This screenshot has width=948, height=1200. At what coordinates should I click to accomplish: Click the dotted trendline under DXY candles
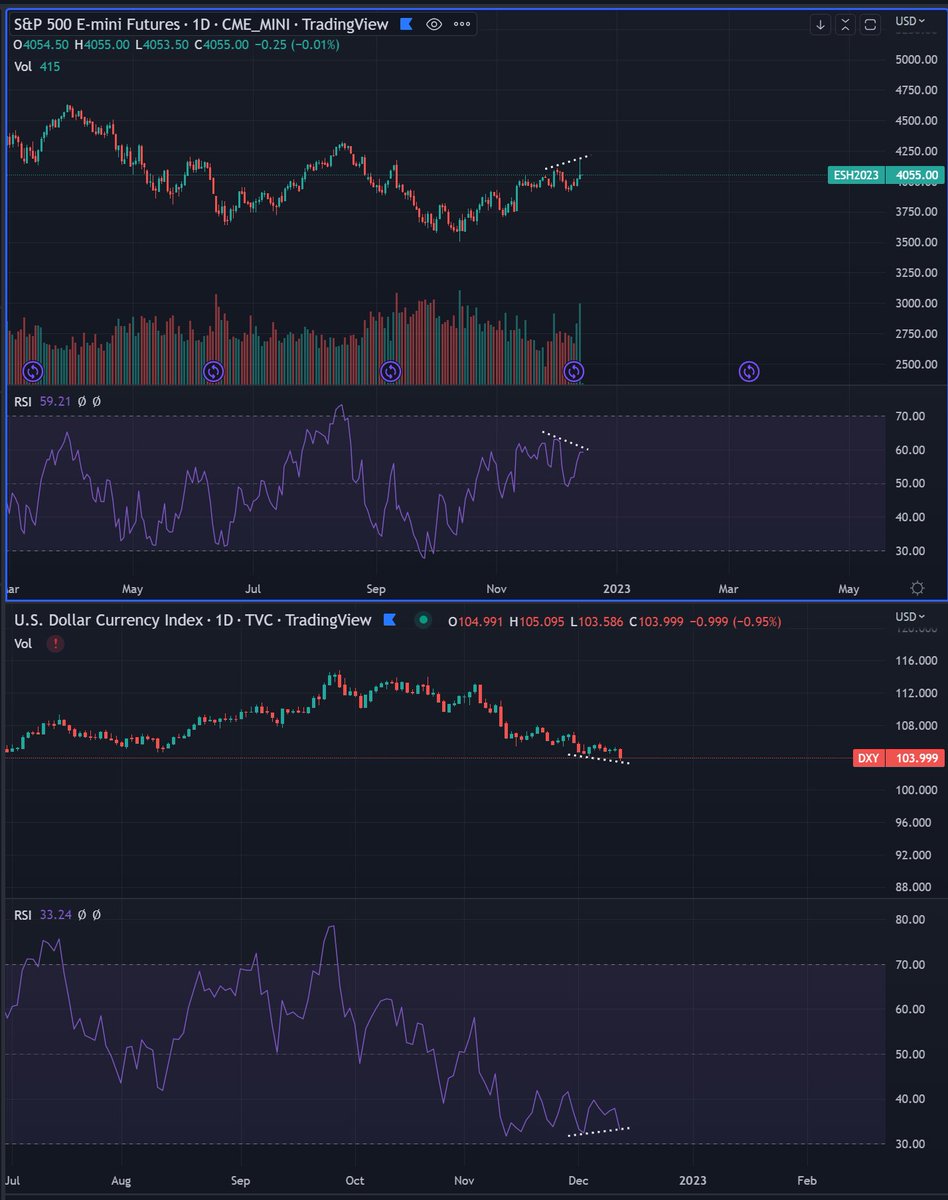coord(599,759)
